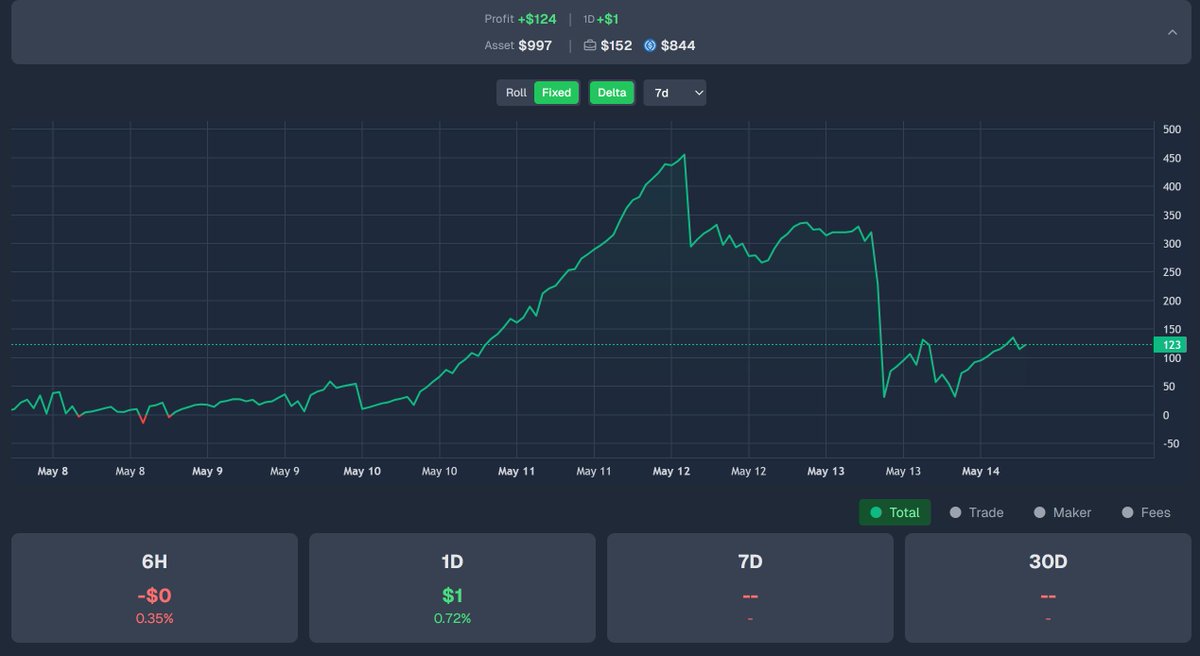Open the 7D performance card
Screen dimensions: 1200x656
coord(750,588)
